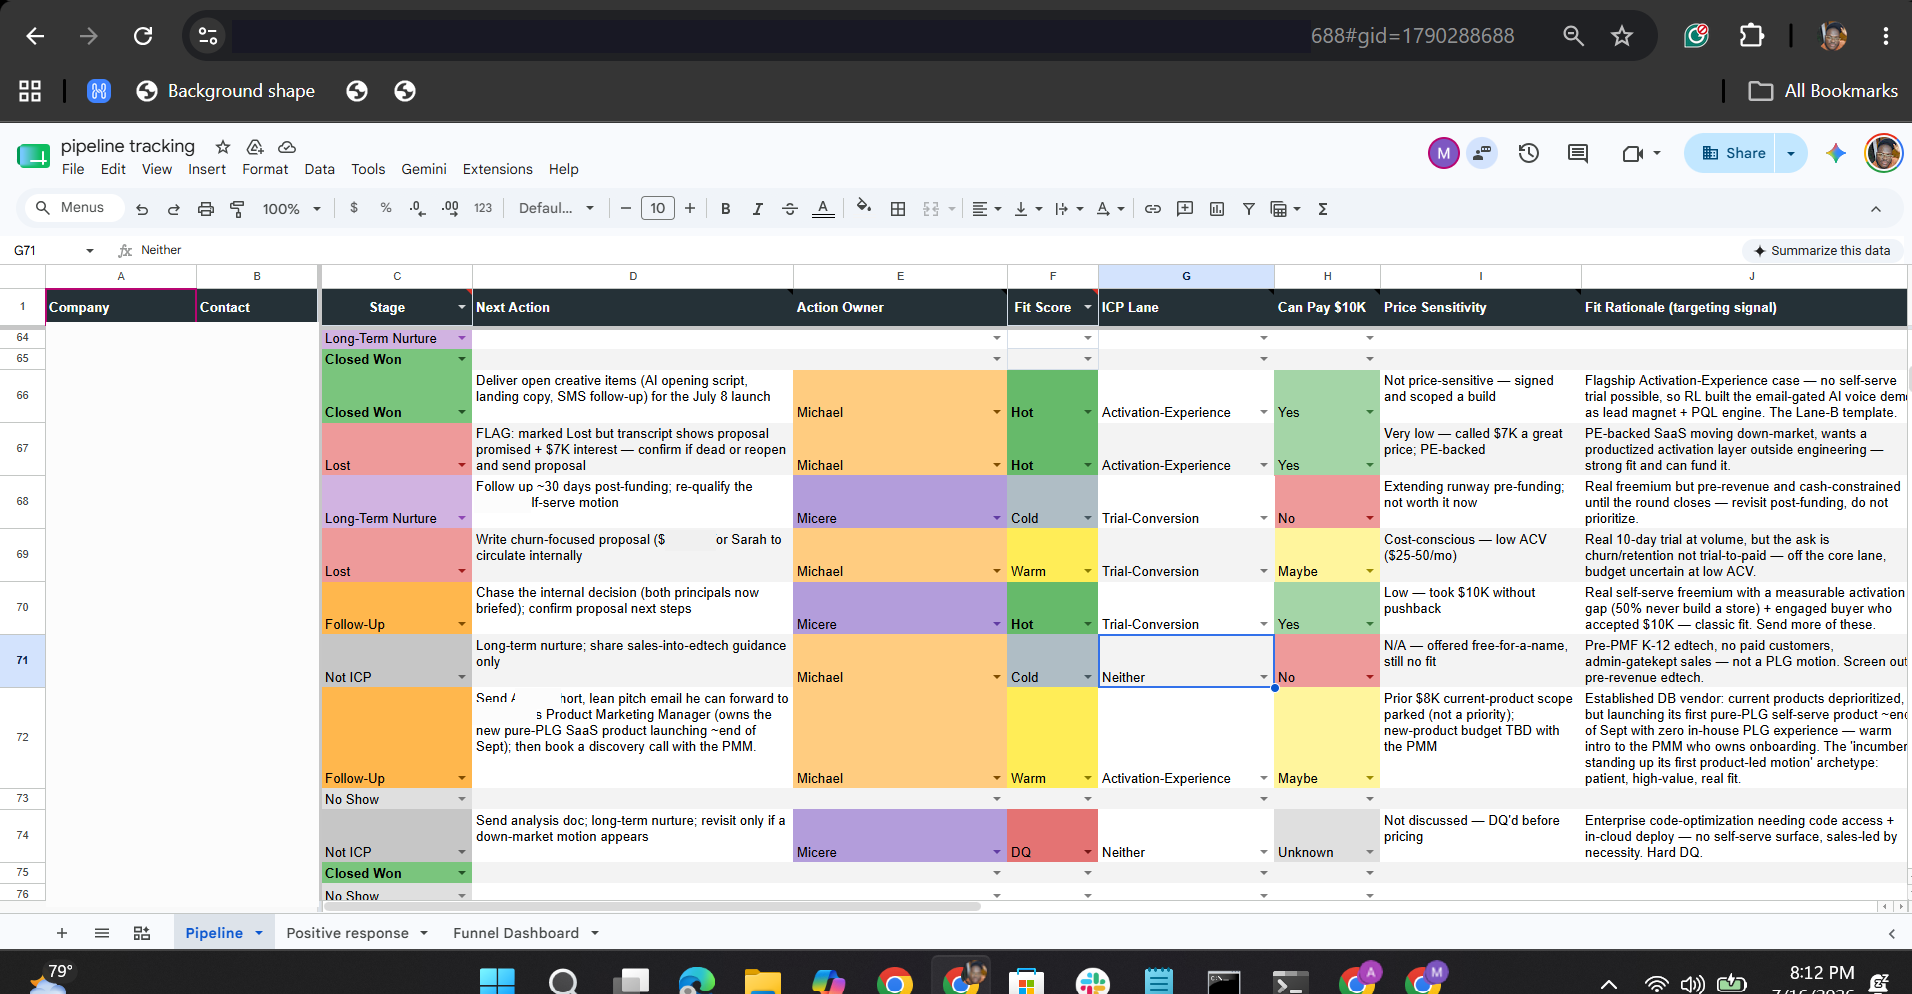Open the Borders tool

pyautogui.click(x=898, y=209)
